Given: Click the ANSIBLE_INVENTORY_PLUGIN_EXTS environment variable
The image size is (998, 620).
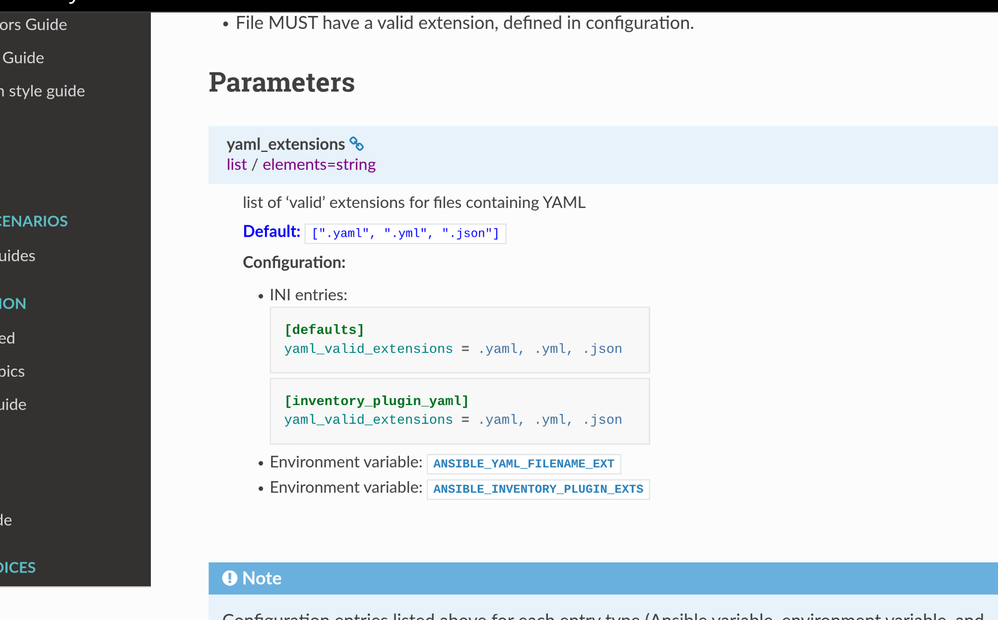Looking at the screenshot, I should 538,489.
